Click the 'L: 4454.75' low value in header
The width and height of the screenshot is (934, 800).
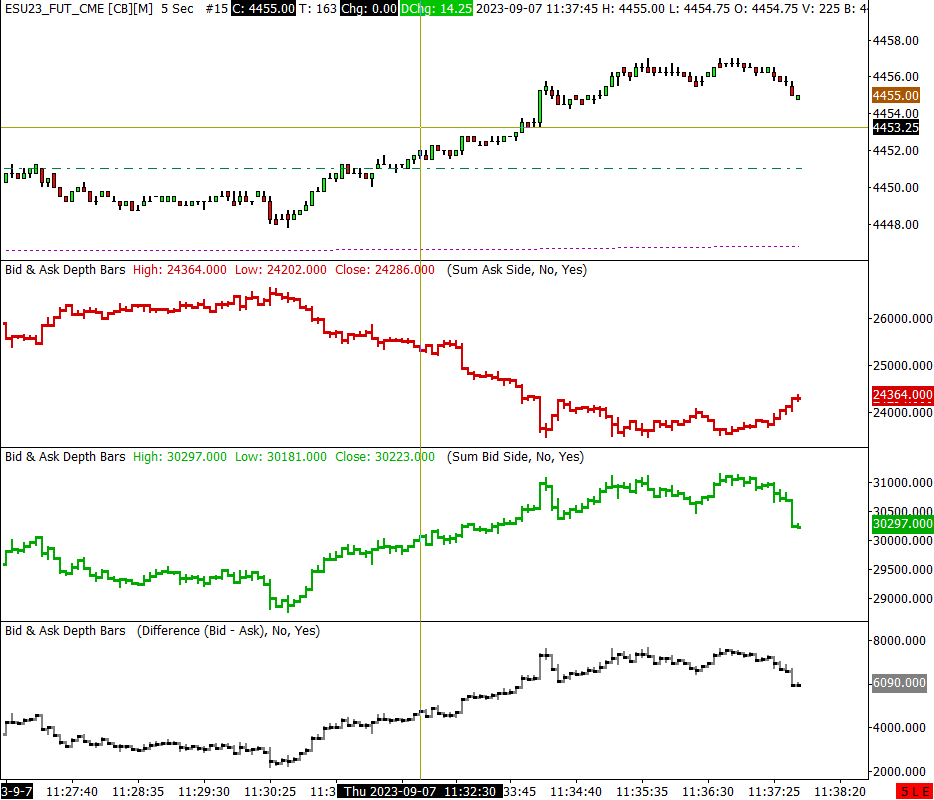(x=700, y=9)
